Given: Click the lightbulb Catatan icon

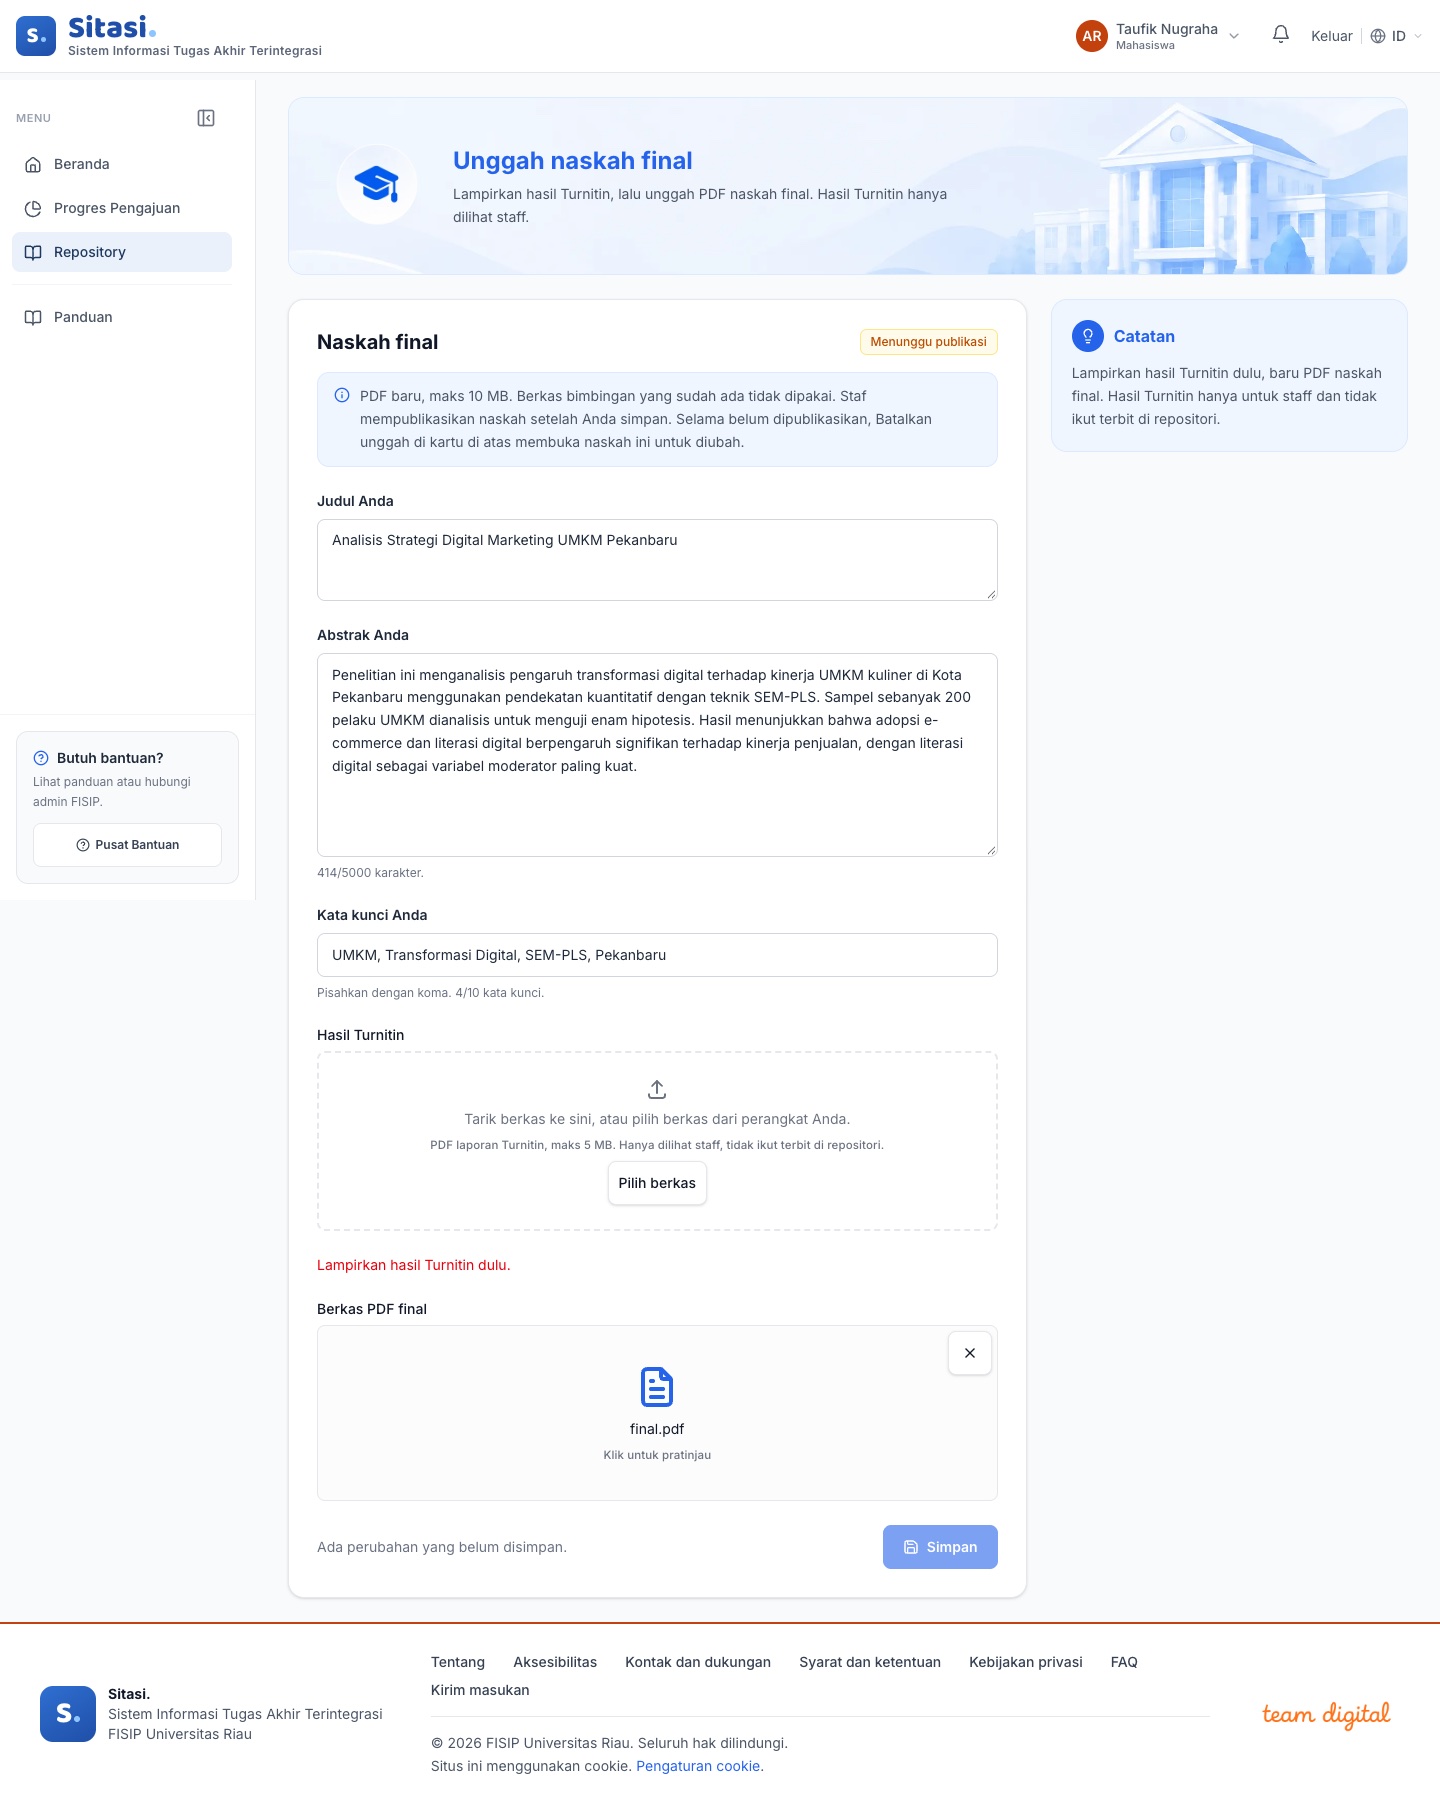Looking at the screenshot, I should tap(1088, 336).
